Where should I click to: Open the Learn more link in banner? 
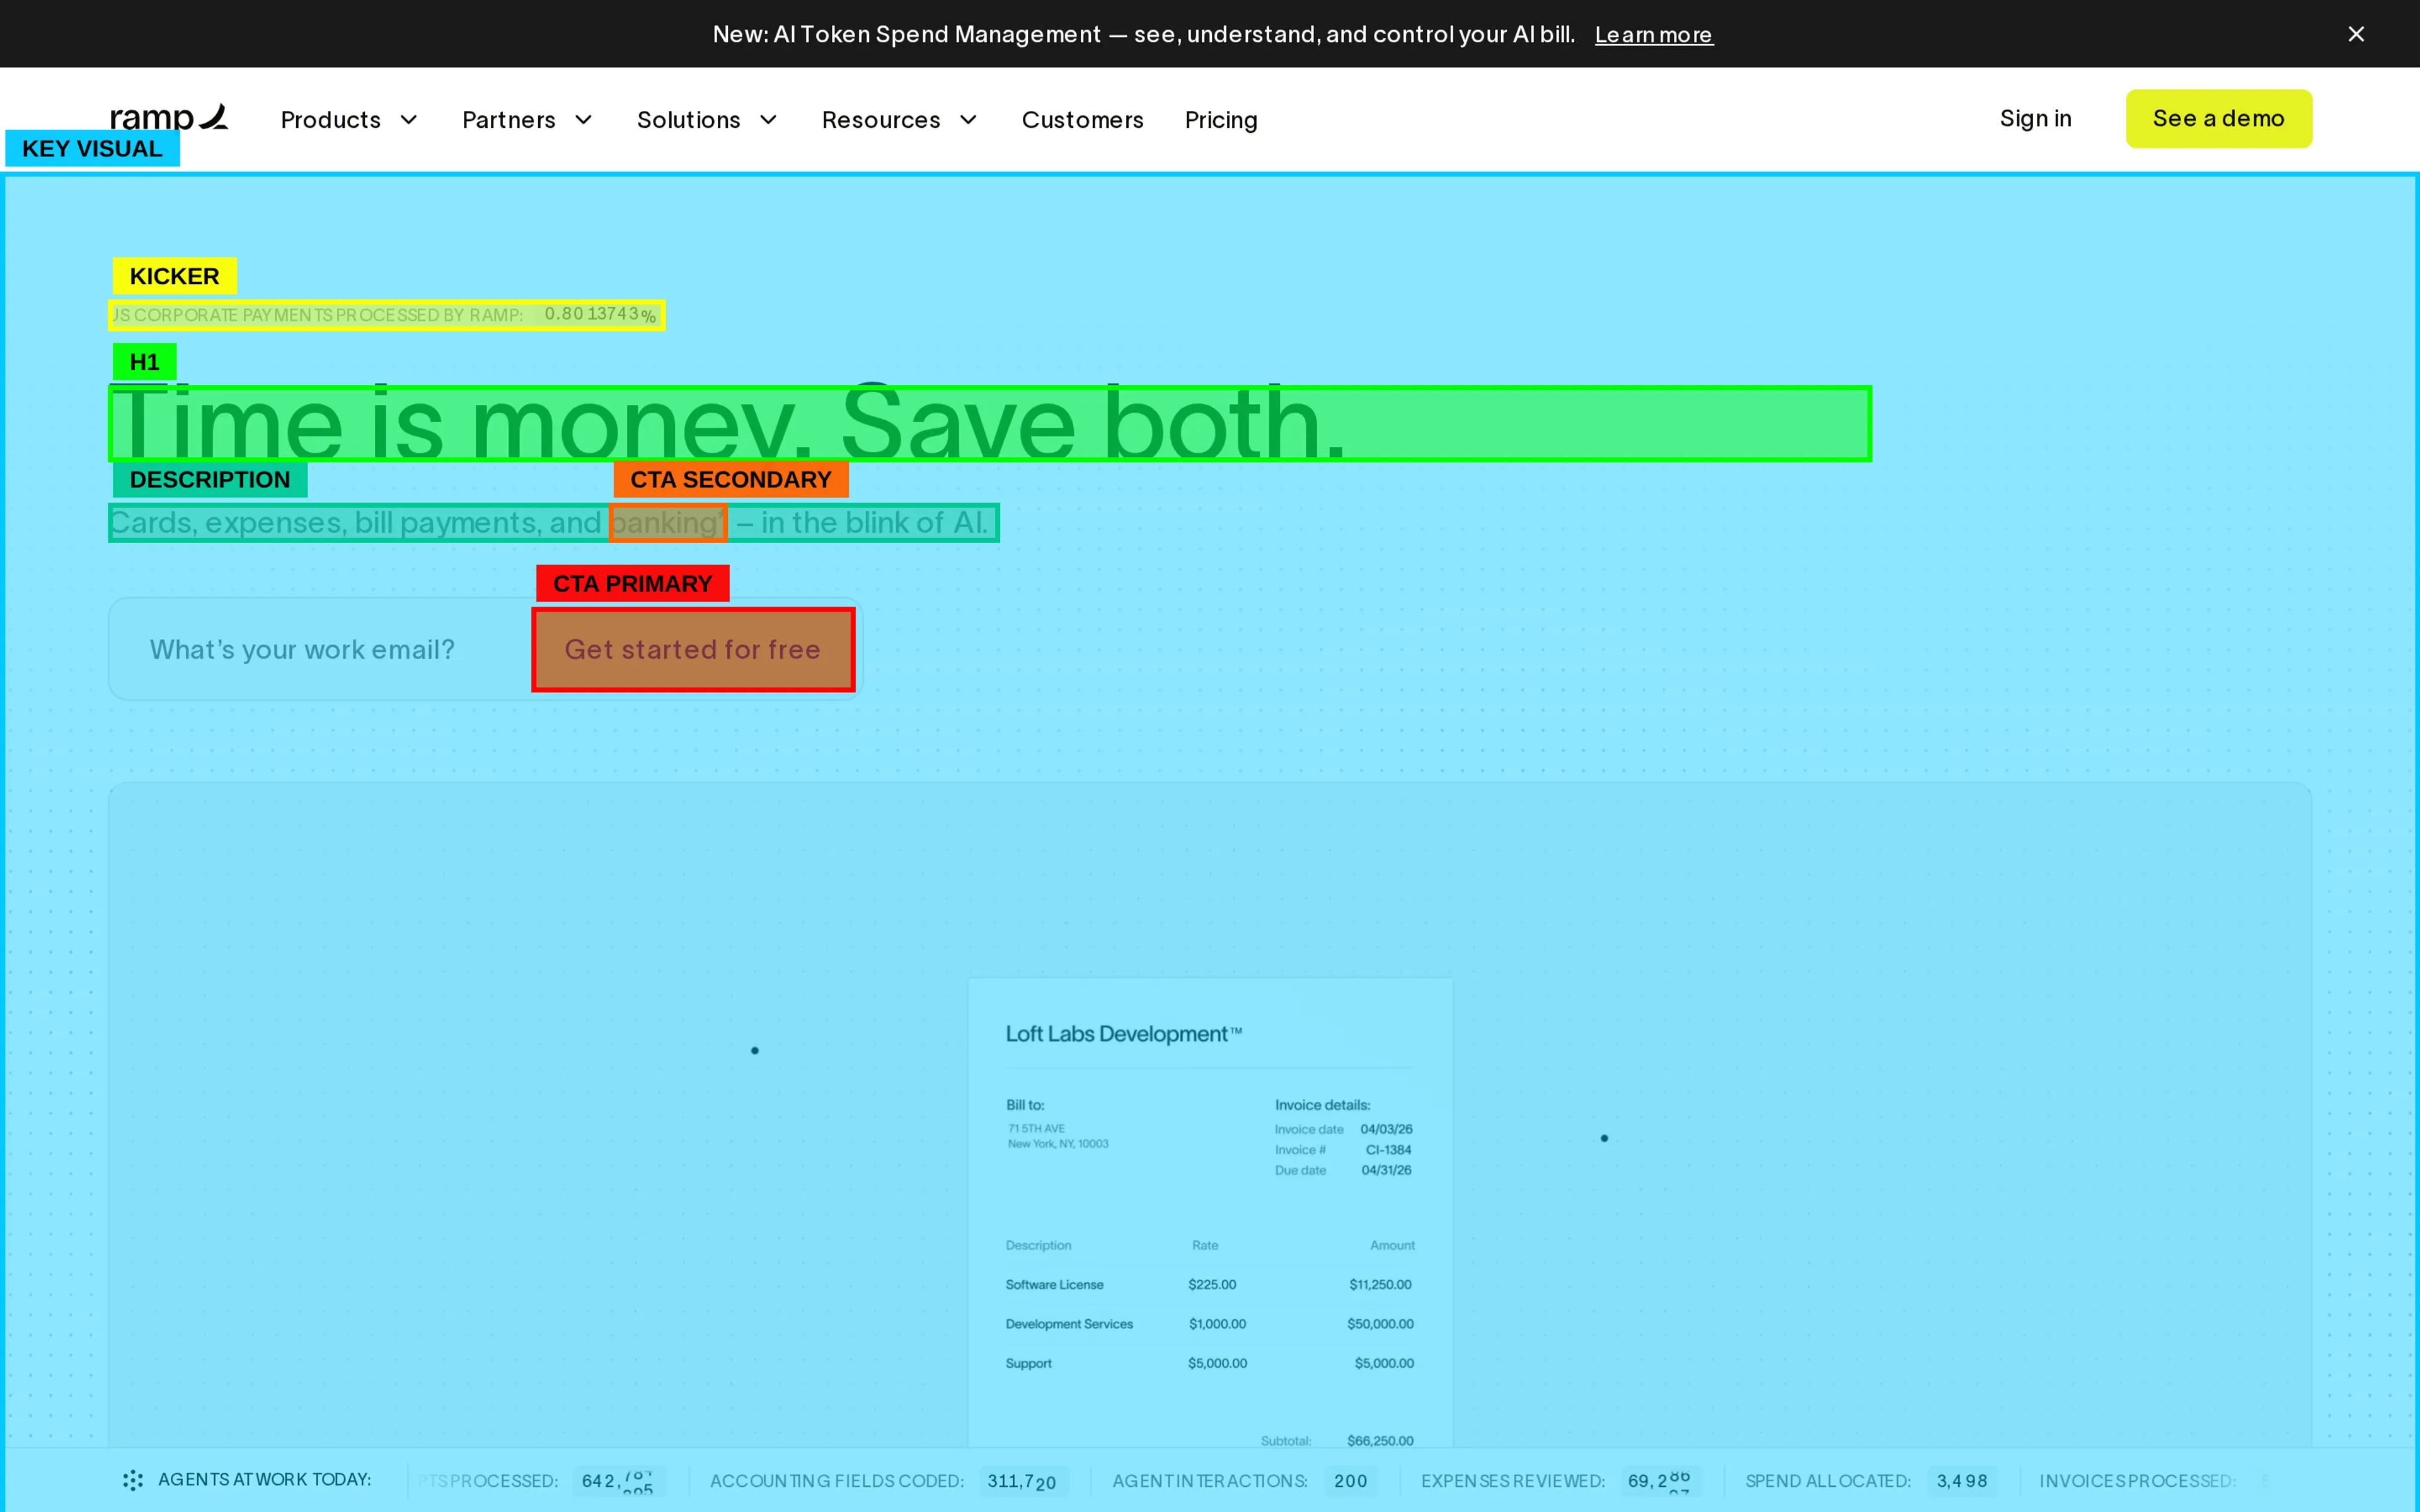pos(1653,34)
